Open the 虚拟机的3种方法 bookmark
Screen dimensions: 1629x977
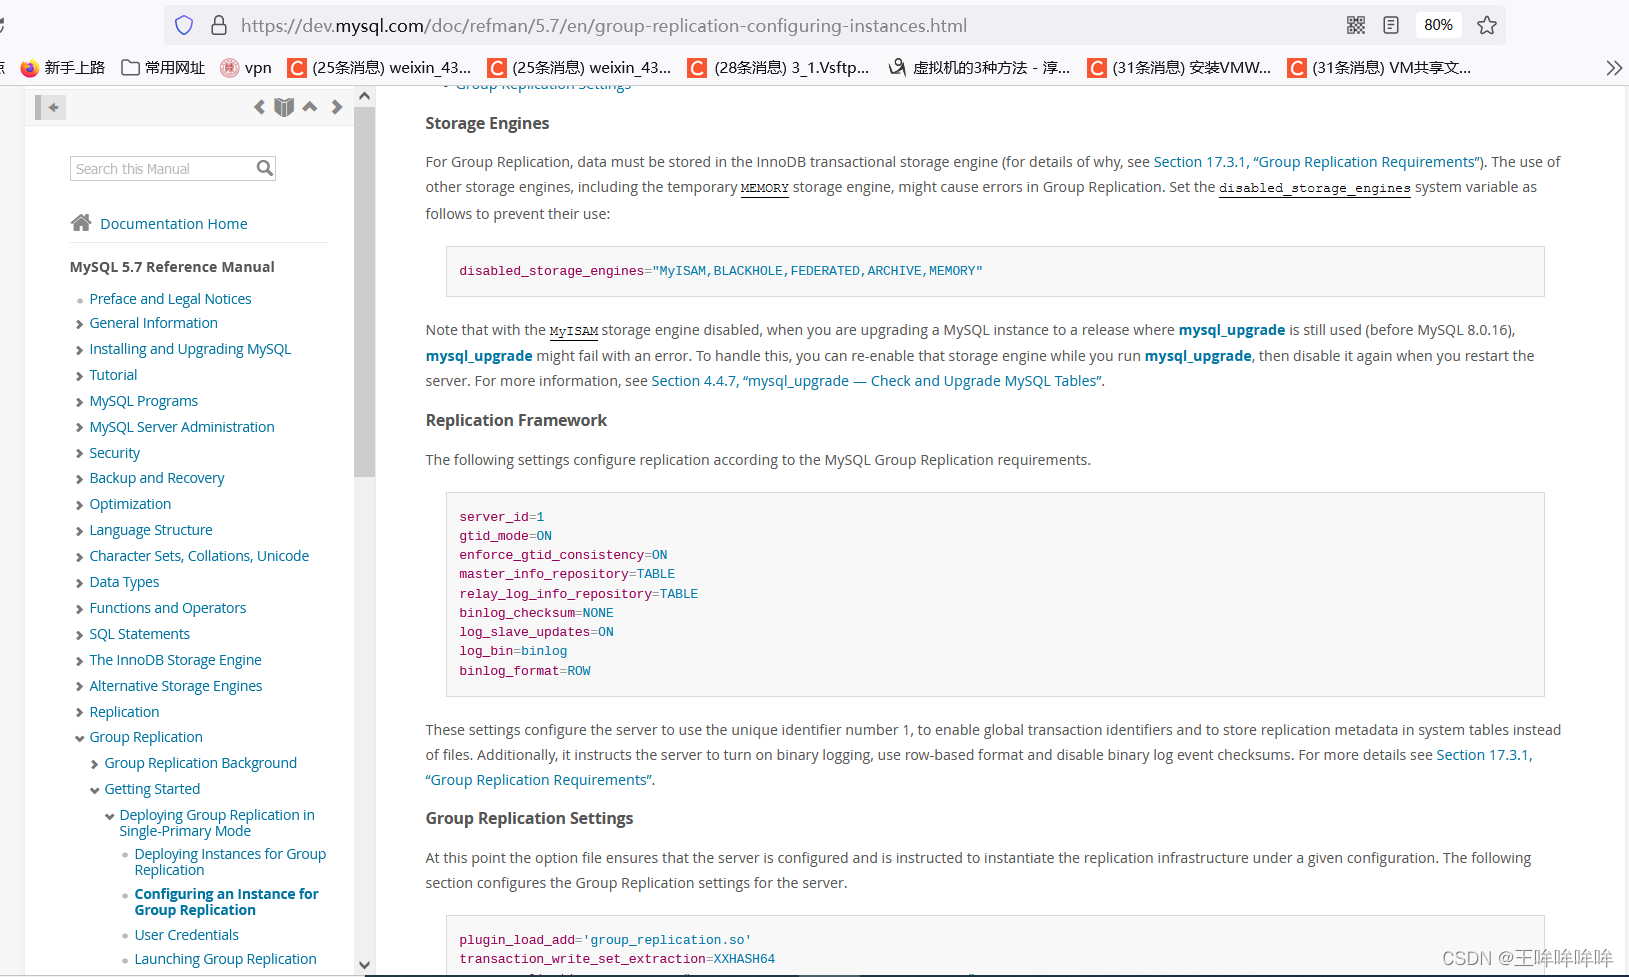coord(980,68)
